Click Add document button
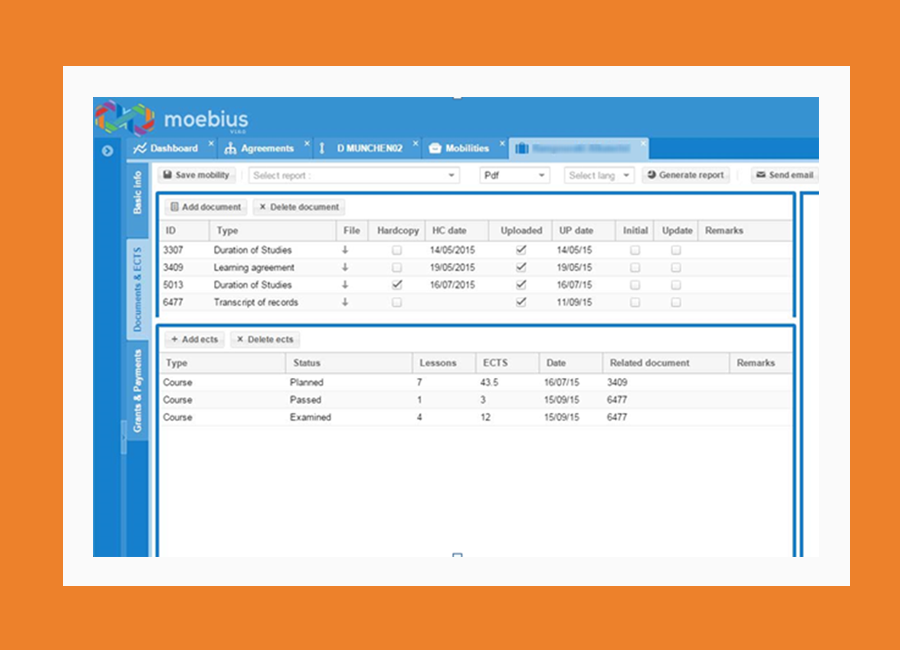The width and height of the screenshot is (900, 650). [x=206, y=207]
